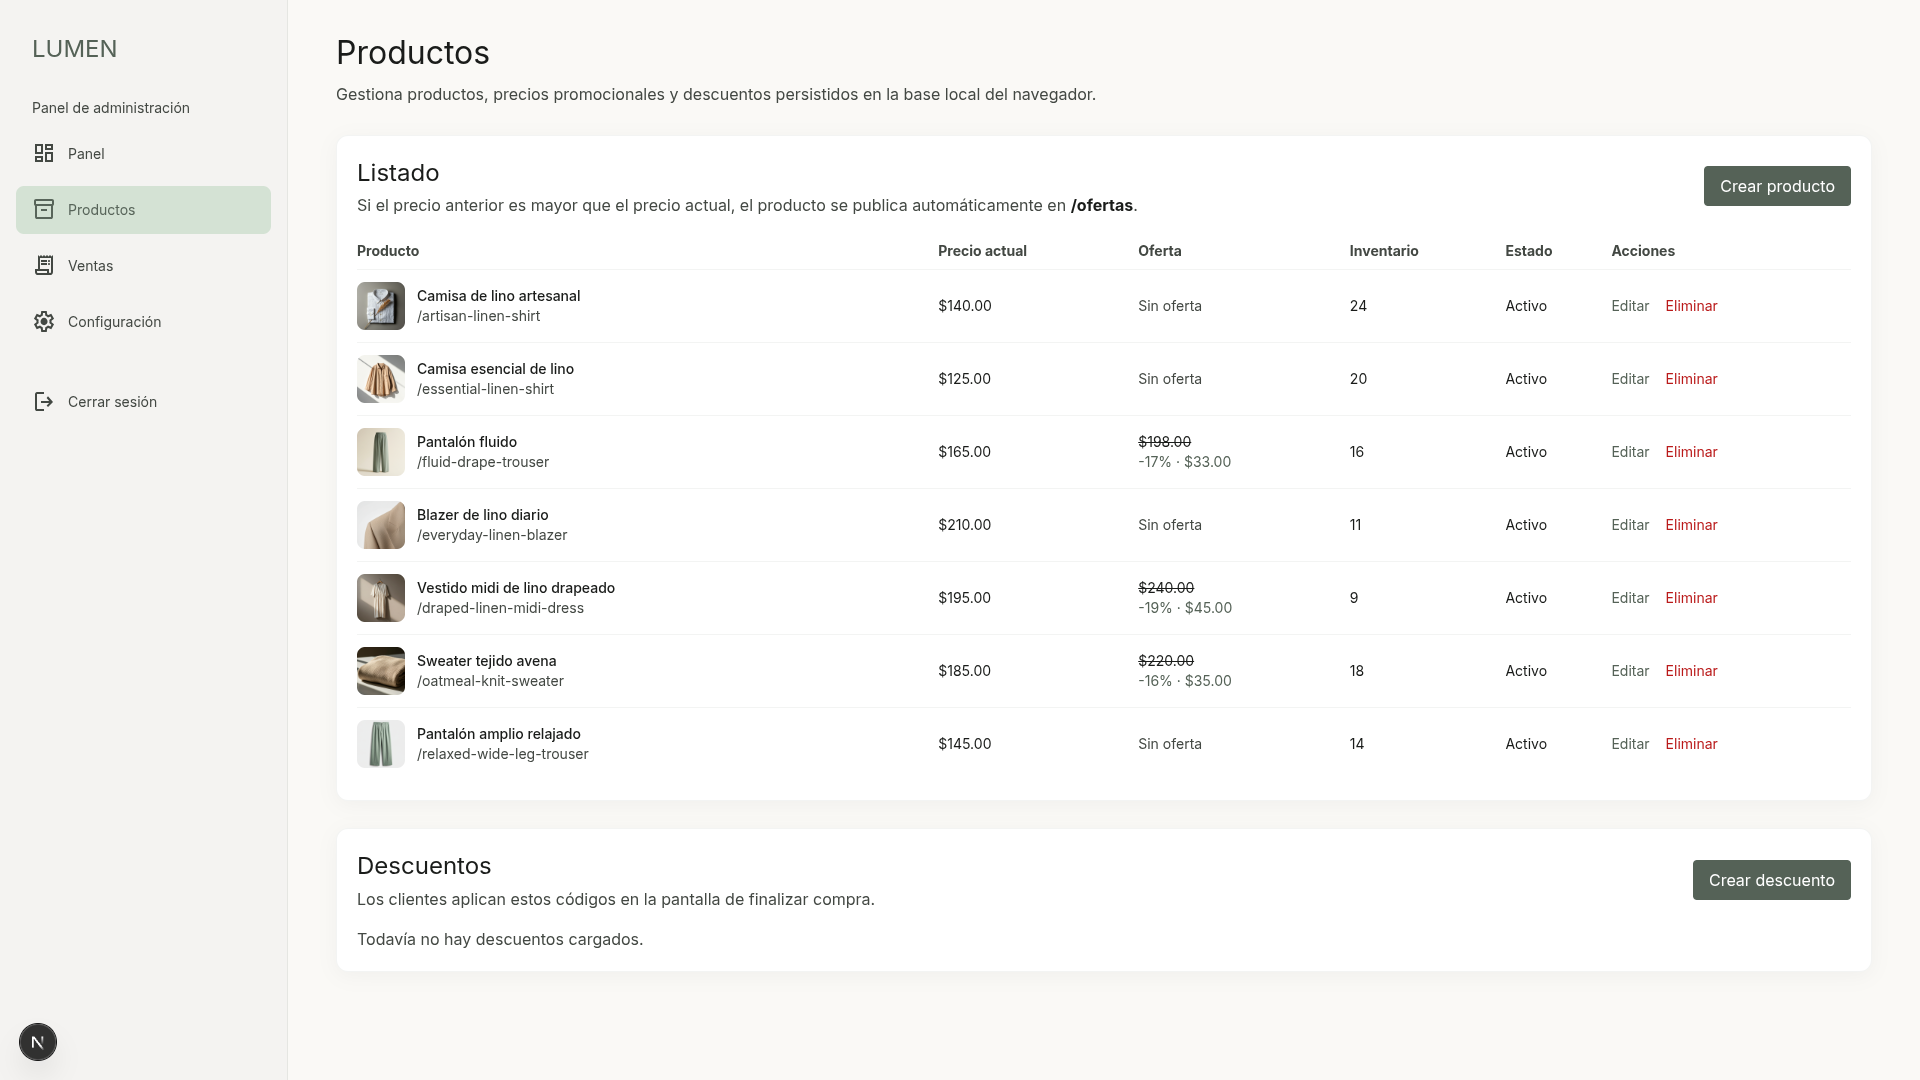This screenshot has width=1920, height=1080.
Task: Edit the Sweater tejido avena row
Action: click(1630, 671)
